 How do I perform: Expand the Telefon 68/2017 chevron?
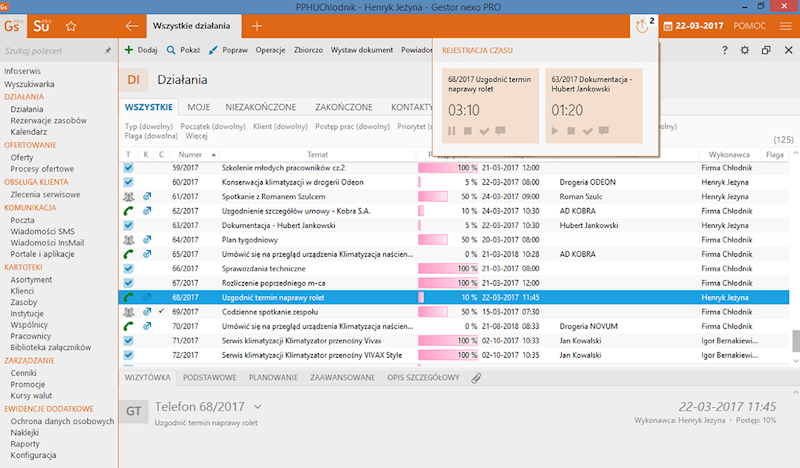tap(258, 407)
